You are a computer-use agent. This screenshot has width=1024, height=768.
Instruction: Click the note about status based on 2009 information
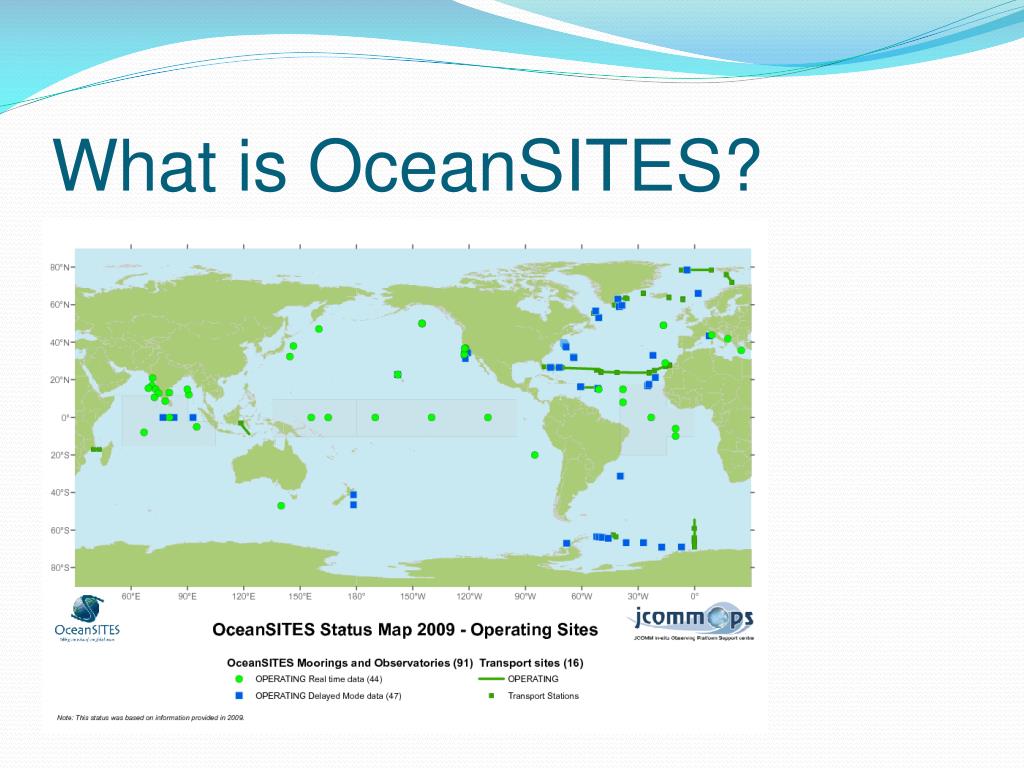151,718
